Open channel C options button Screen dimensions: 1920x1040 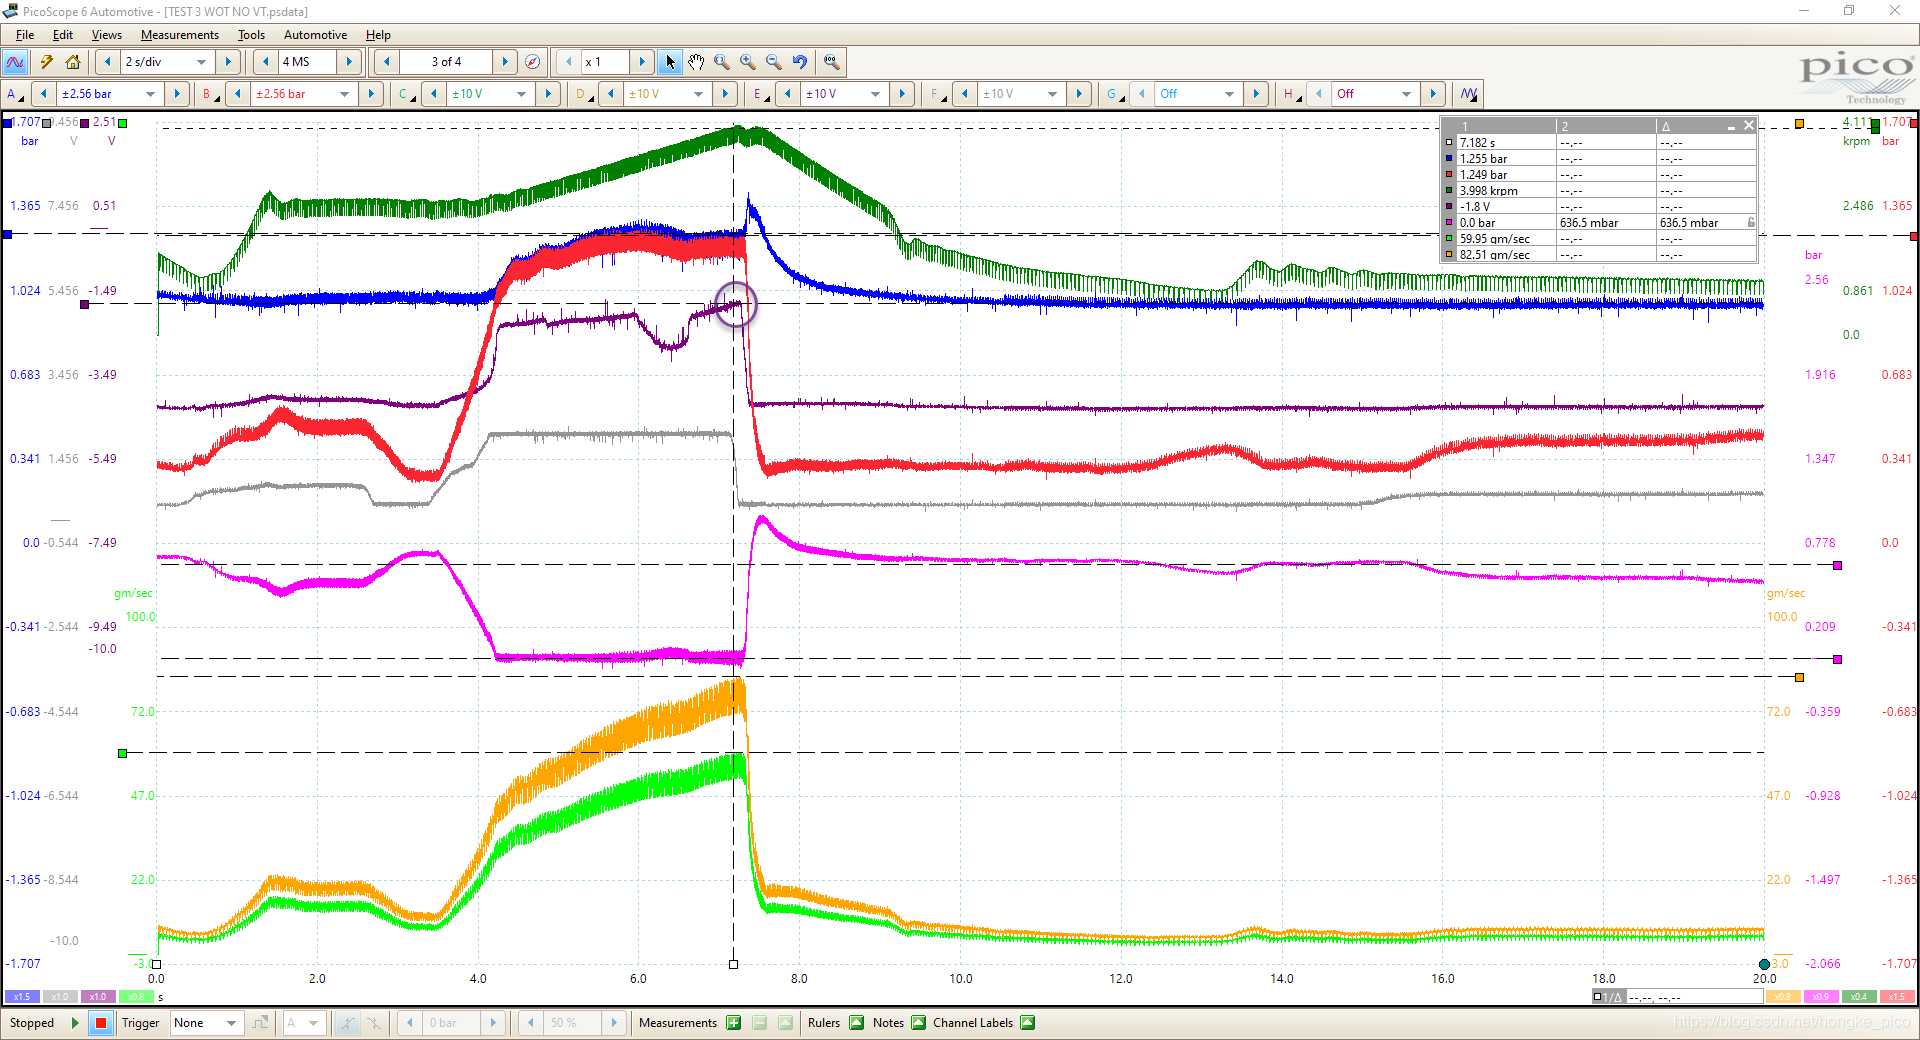pyautogui.click(x=405, y=94)
